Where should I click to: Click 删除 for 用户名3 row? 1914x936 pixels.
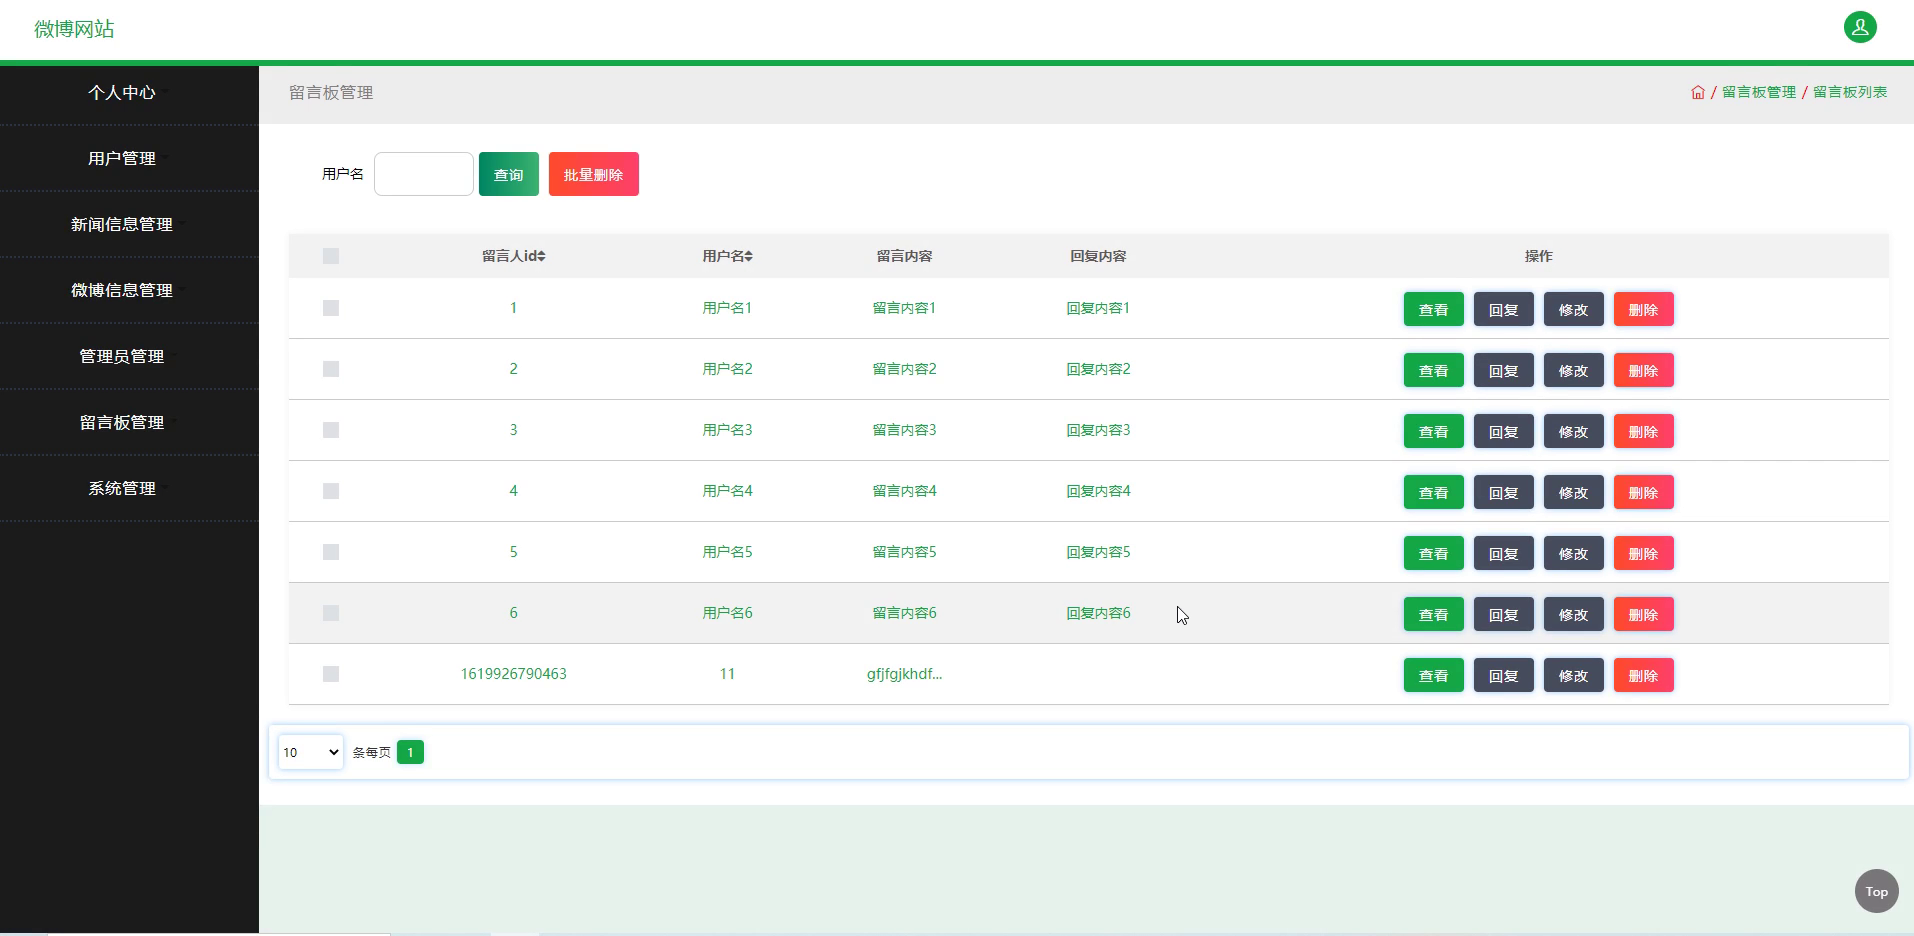click(1644, 431)
